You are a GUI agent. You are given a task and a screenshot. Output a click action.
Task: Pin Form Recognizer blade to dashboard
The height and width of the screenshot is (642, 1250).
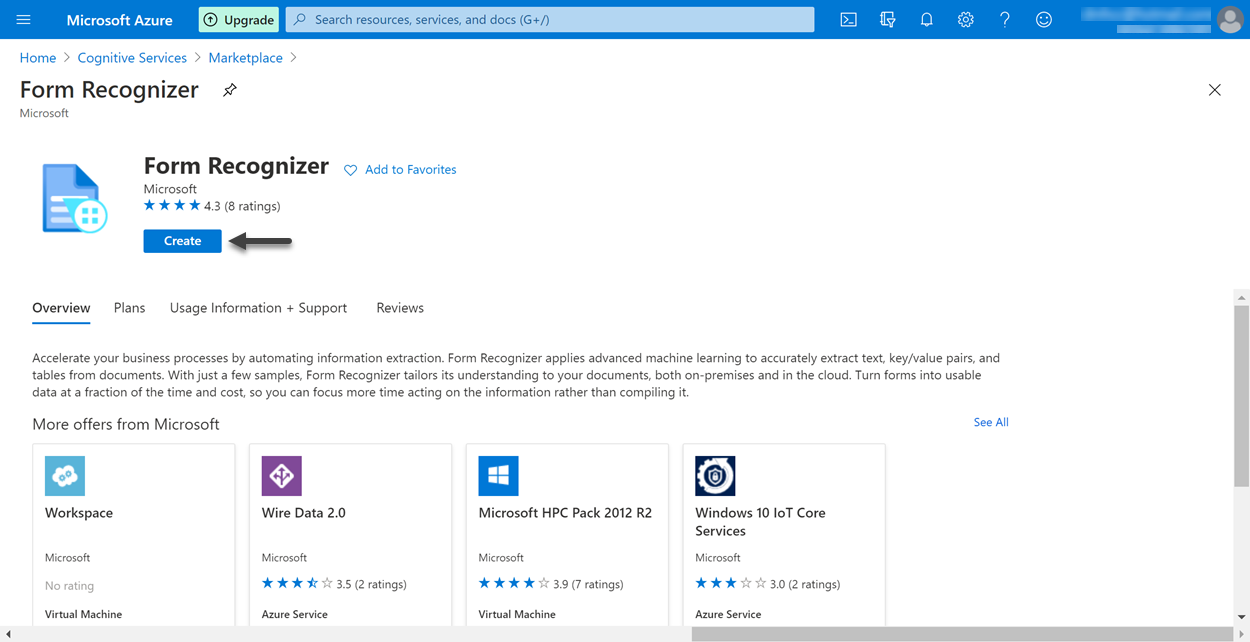[230, 90]
